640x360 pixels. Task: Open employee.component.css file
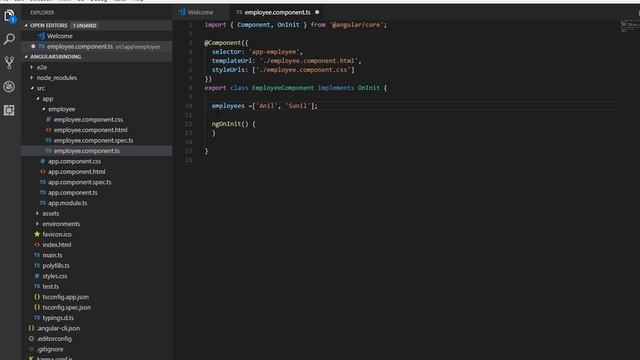click(97, 120)
